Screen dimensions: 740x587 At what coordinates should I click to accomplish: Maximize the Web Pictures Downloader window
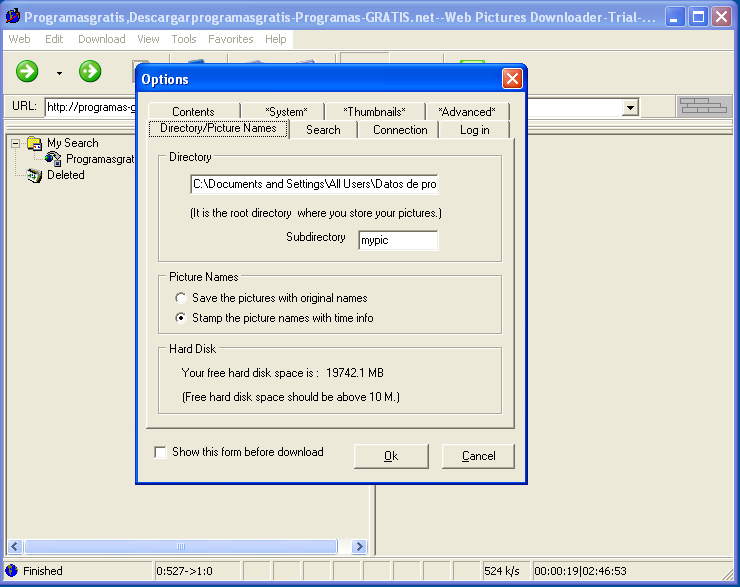click(698, 17)
